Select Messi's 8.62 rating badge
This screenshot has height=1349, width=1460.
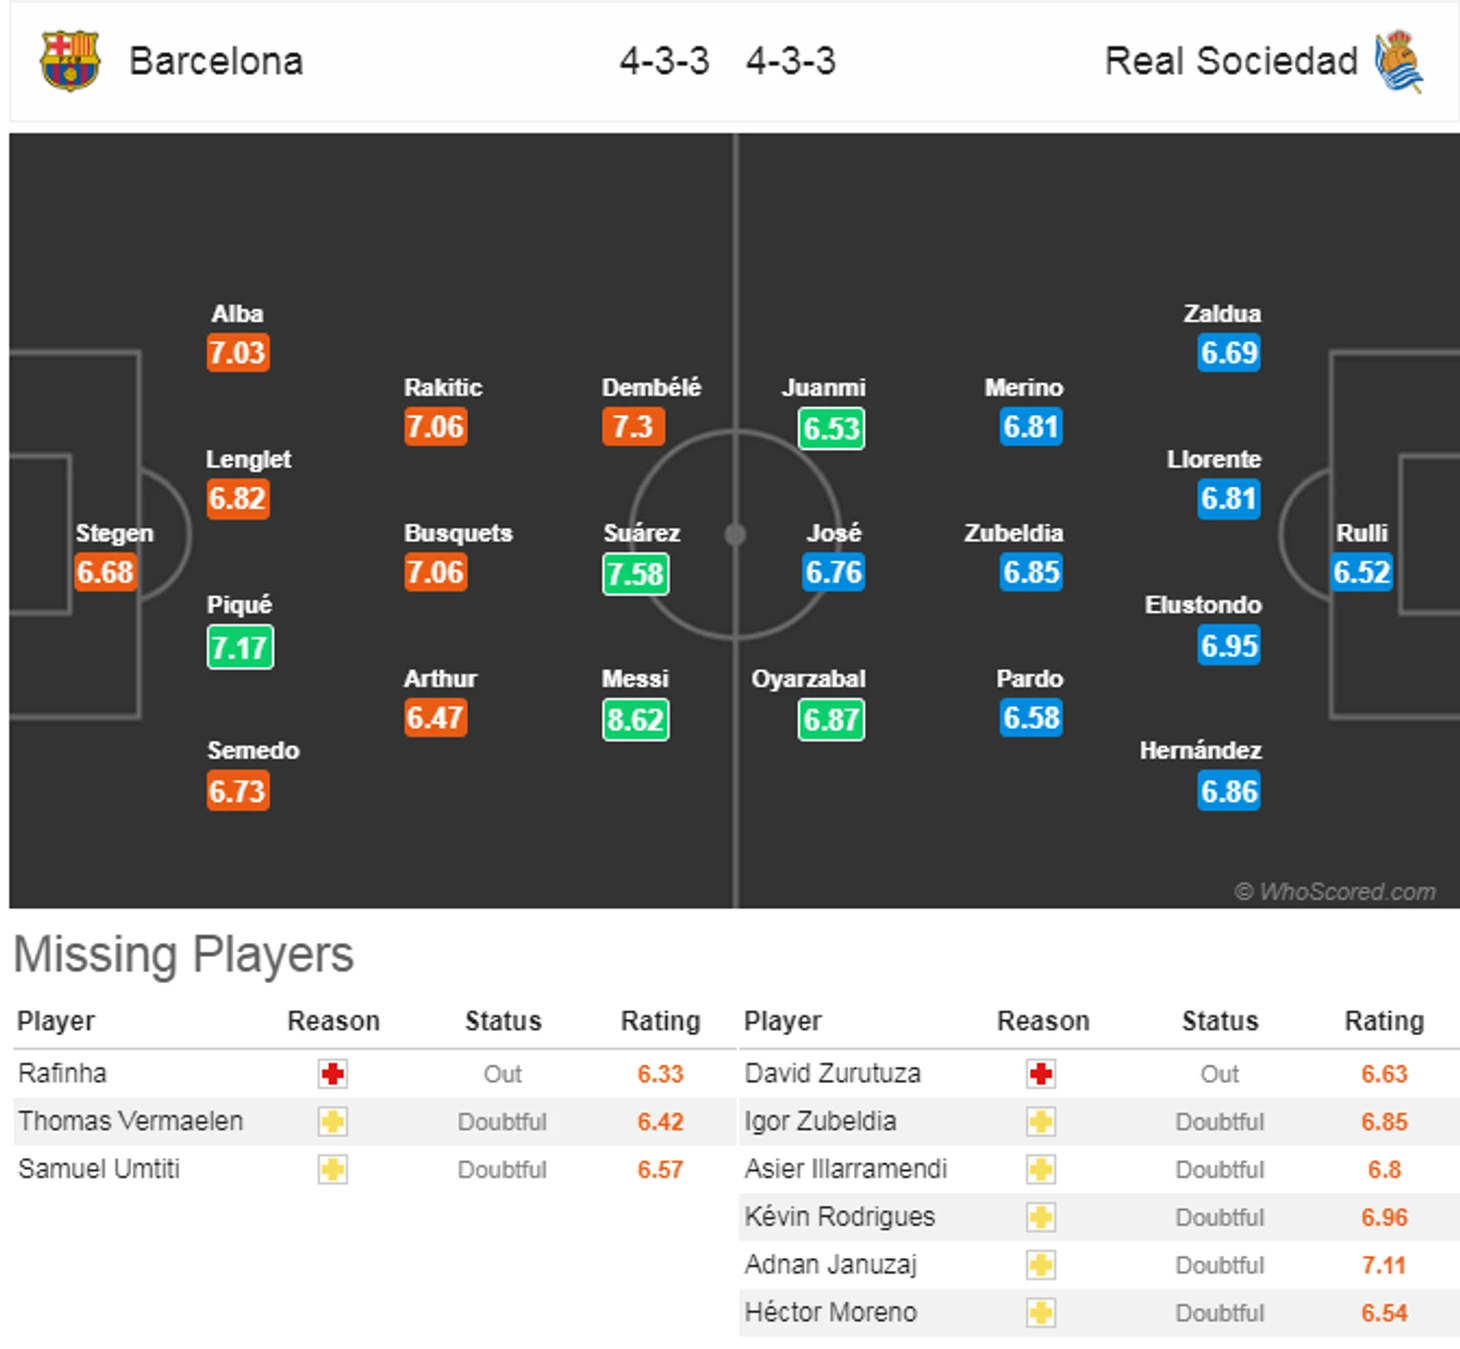pos(636,720)
